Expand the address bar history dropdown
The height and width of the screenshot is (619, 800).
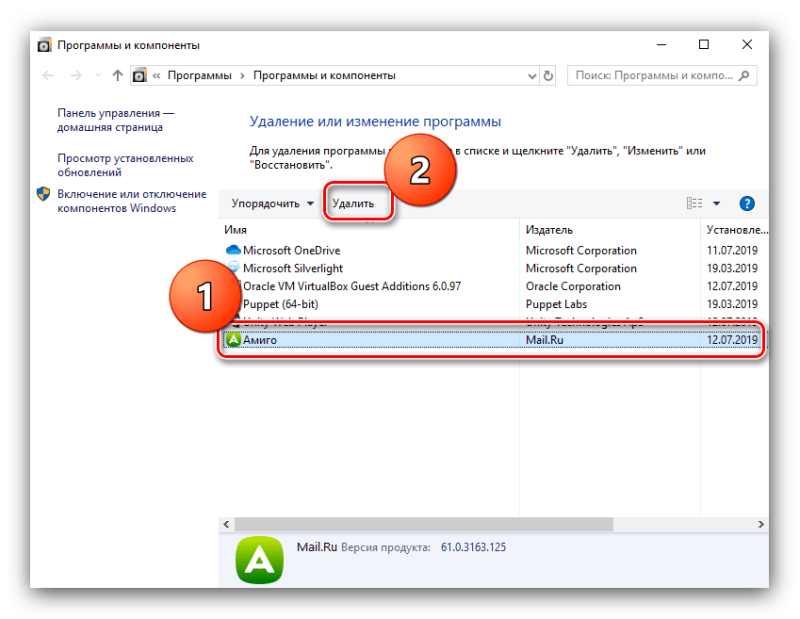[532, 76]
